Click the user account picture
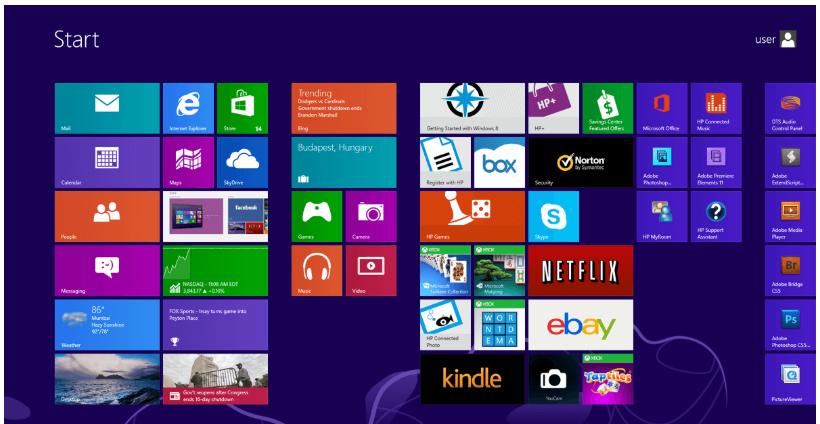Viewport: 820px width, 424px height. (788, 39)
